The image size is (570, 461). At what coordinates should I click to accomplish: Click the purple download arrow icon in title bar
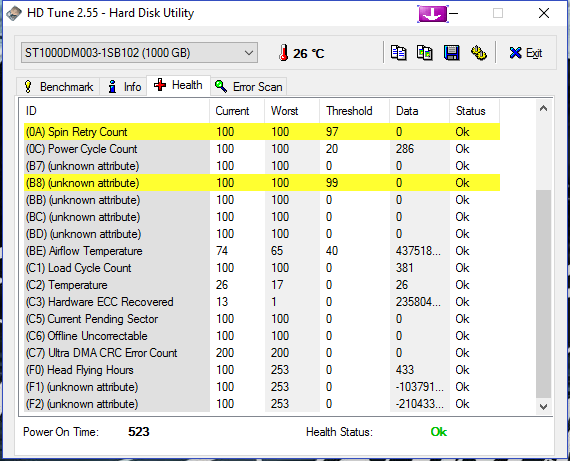coord(433,14)
